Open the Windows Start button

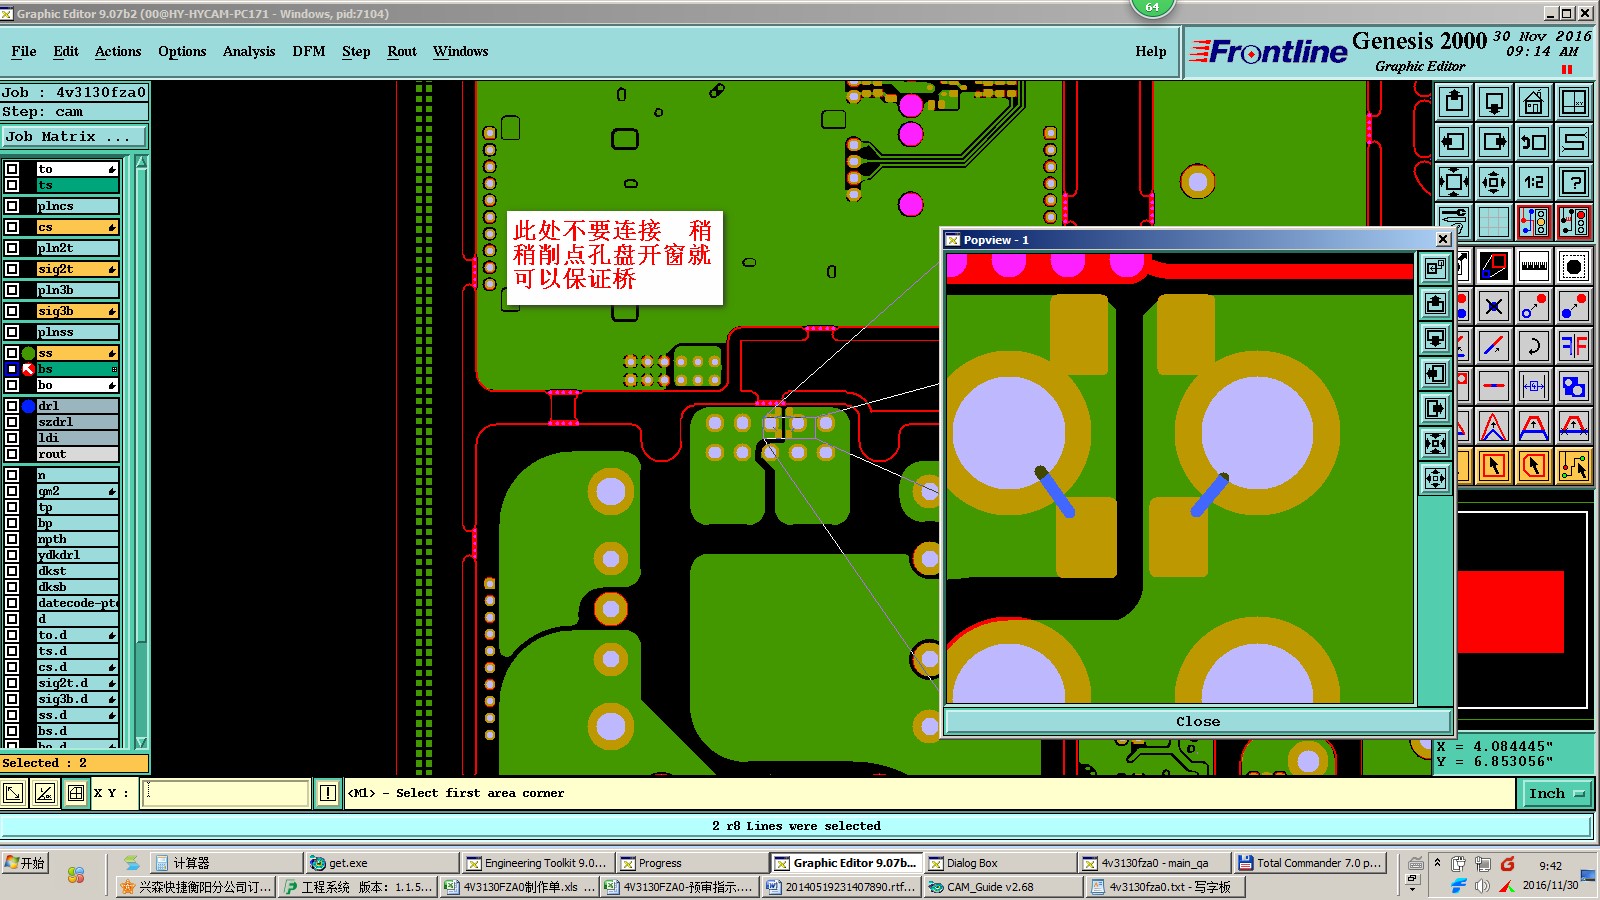click(26, 863)
